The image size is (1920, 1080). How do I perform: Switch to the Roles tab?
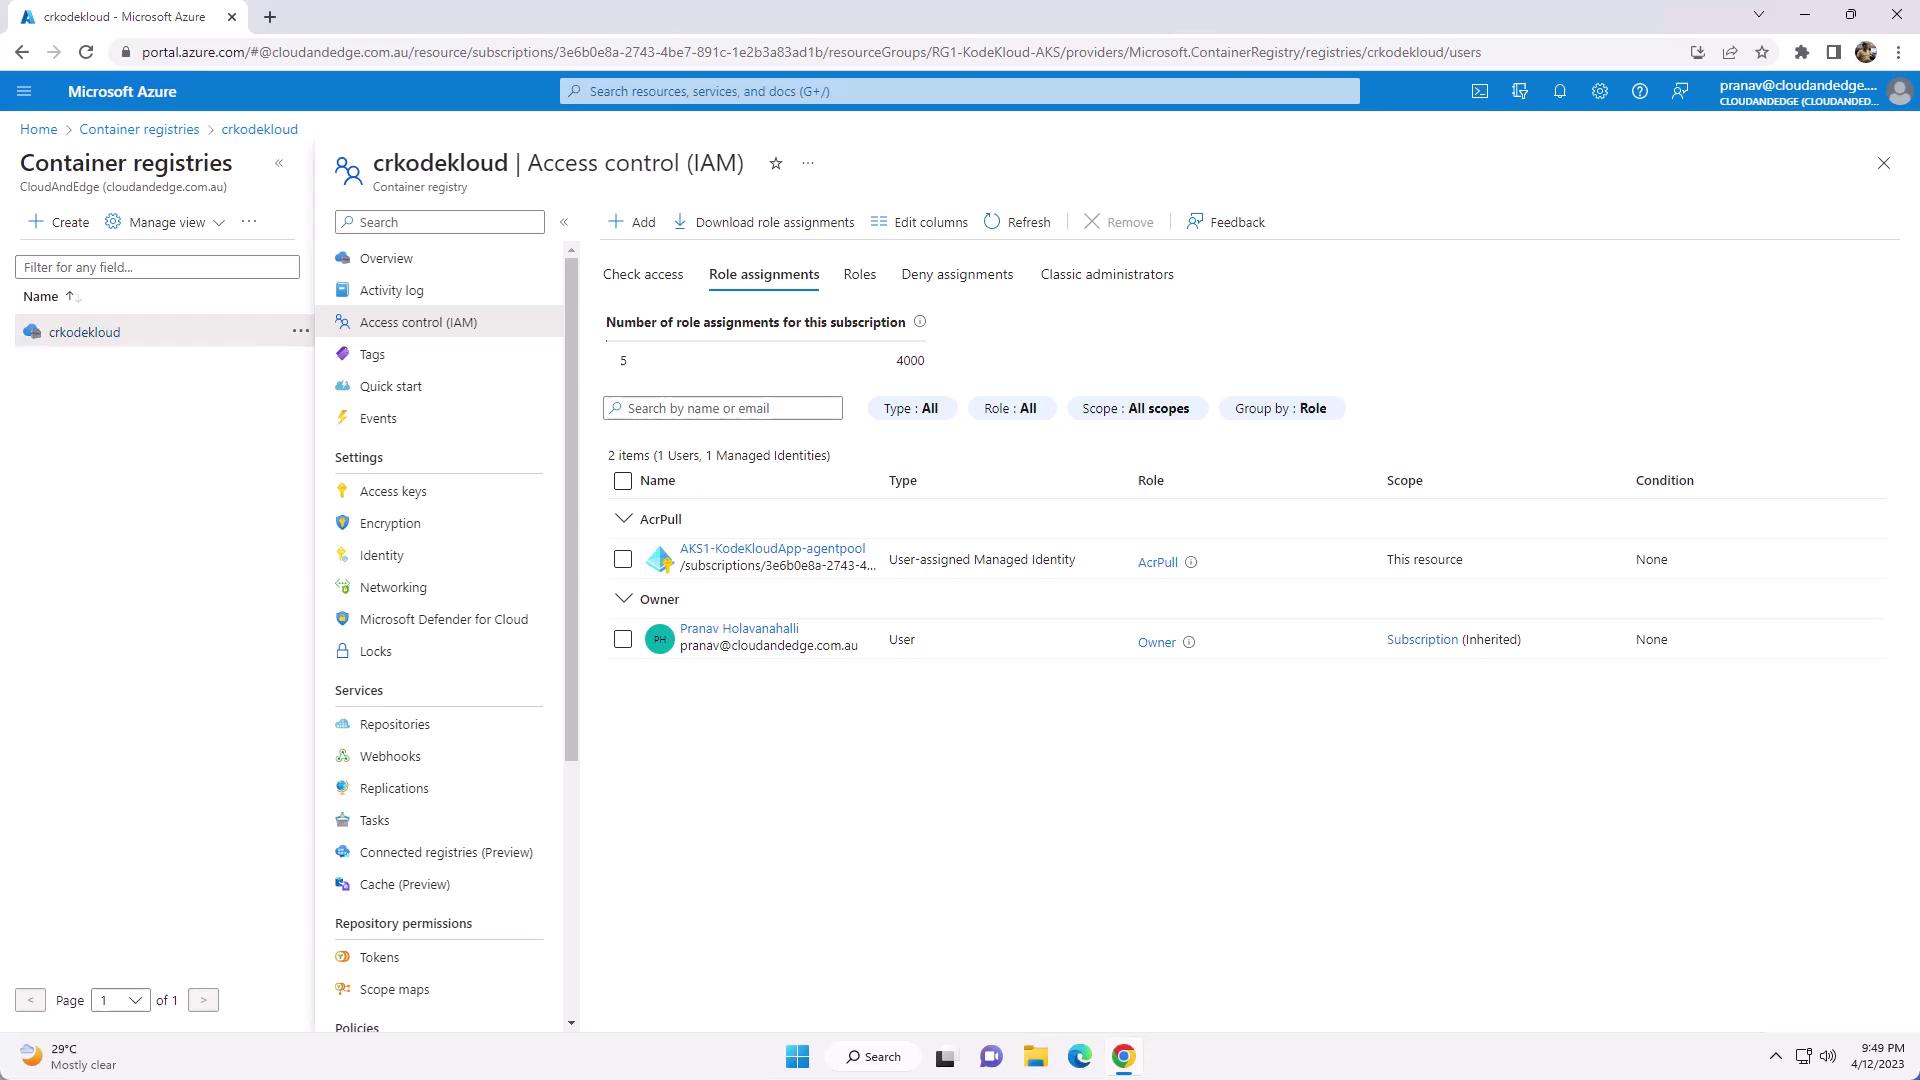(x=859, y=274)
